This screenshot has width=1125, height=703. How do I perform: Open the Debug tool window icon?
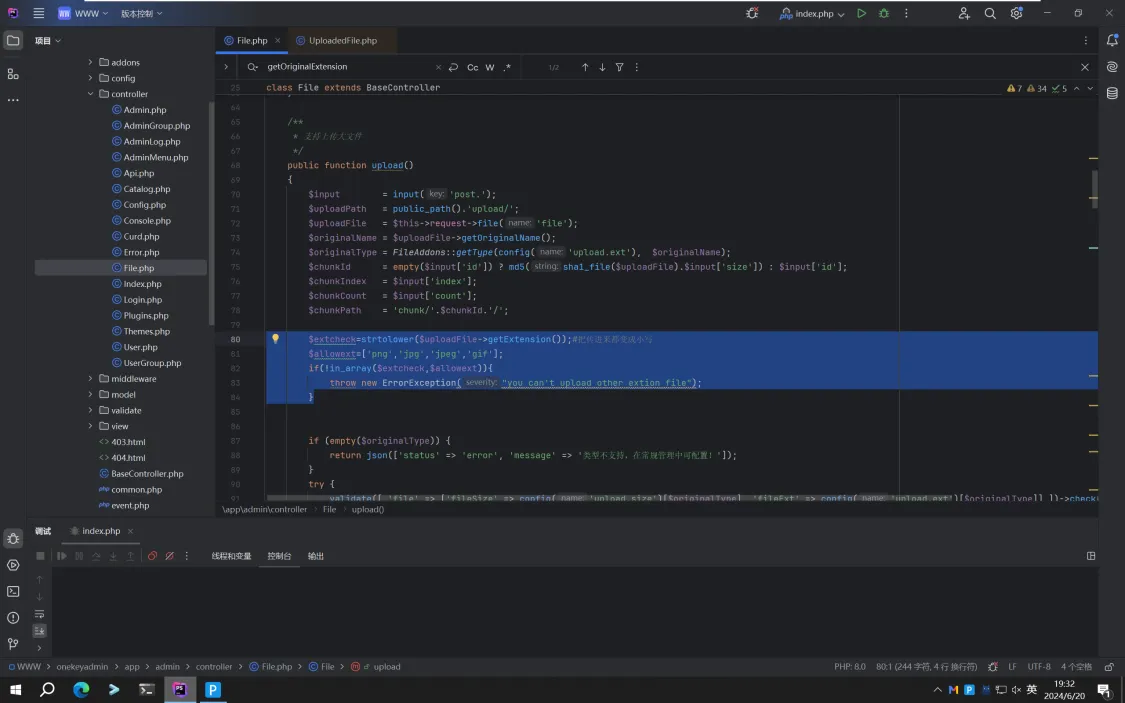coord(13,538)
